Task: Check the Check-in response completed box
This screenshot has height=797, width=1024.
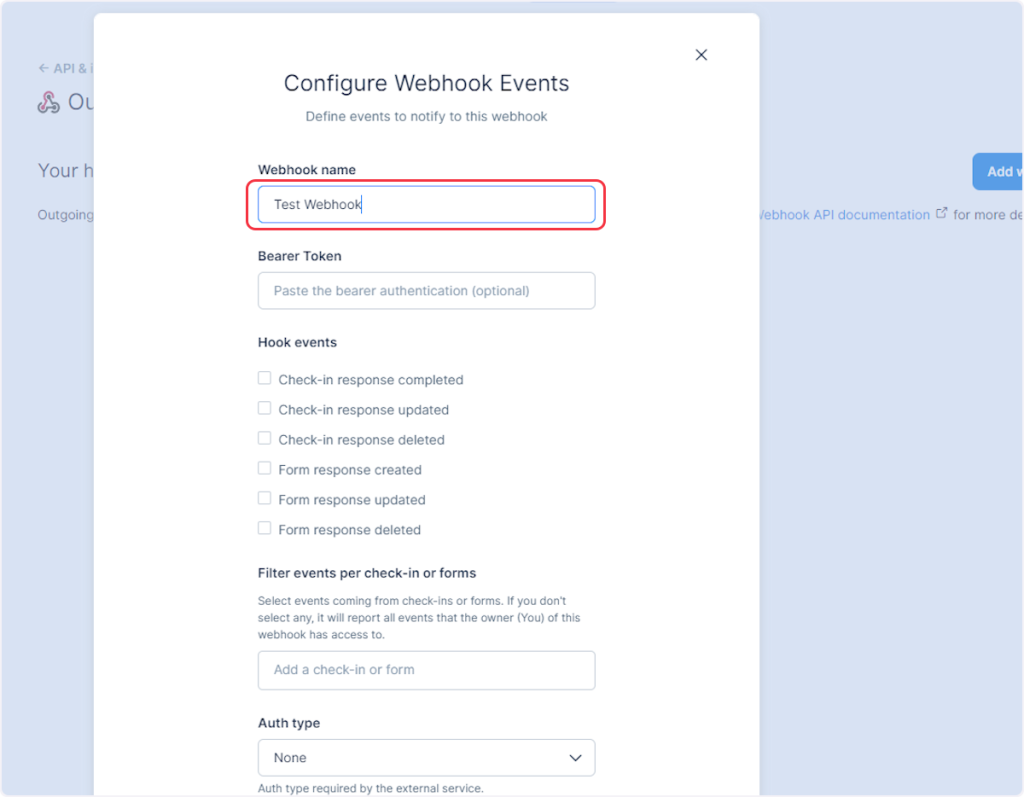Action: (265, 379)
